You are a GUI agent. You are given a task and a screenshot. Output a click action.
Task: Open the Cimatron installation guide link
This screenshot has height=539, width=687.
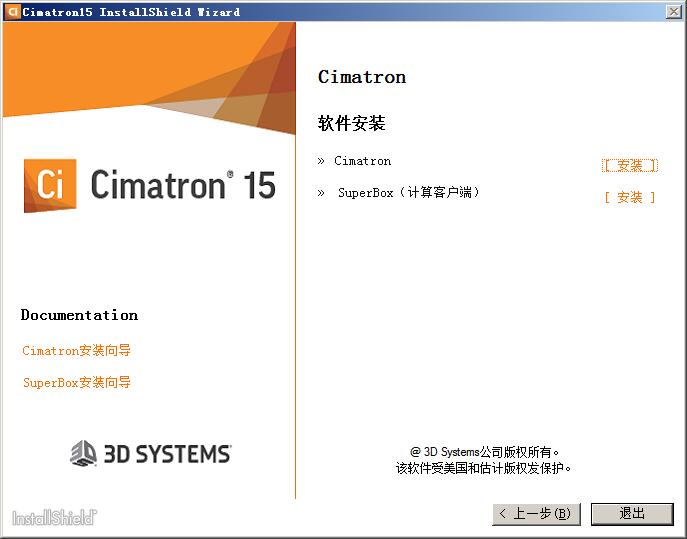[x=77, y=350]
